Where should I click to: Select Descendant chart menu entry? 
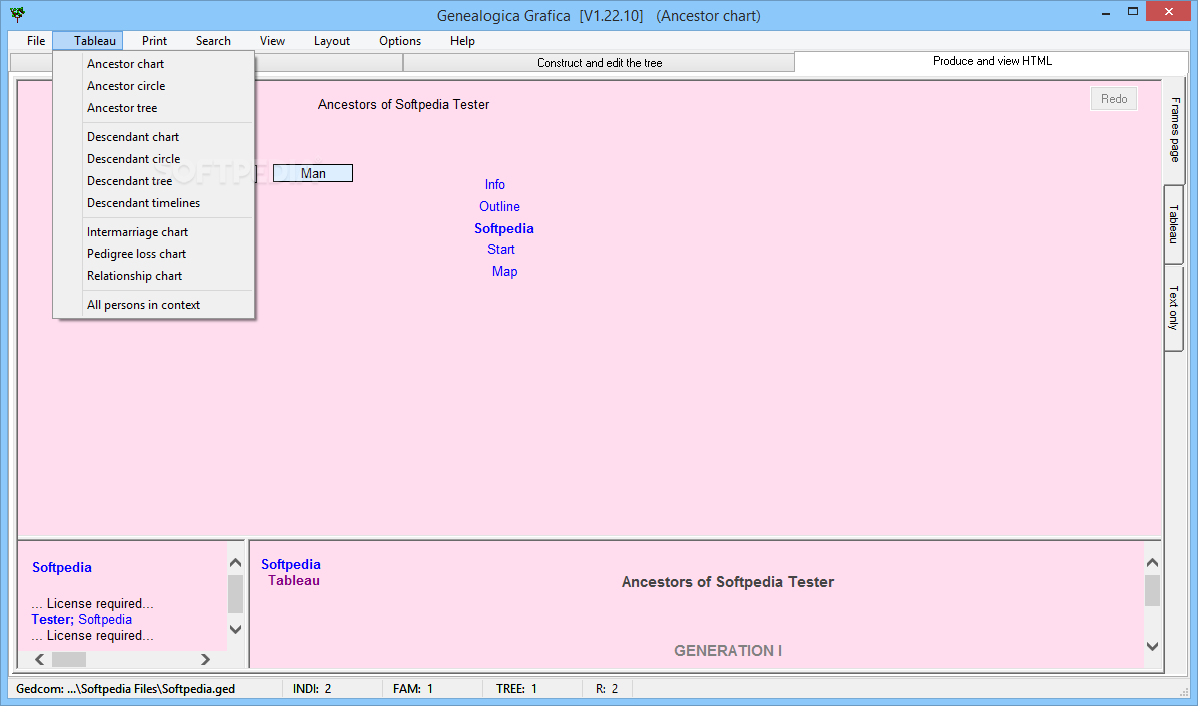(154, 138)
